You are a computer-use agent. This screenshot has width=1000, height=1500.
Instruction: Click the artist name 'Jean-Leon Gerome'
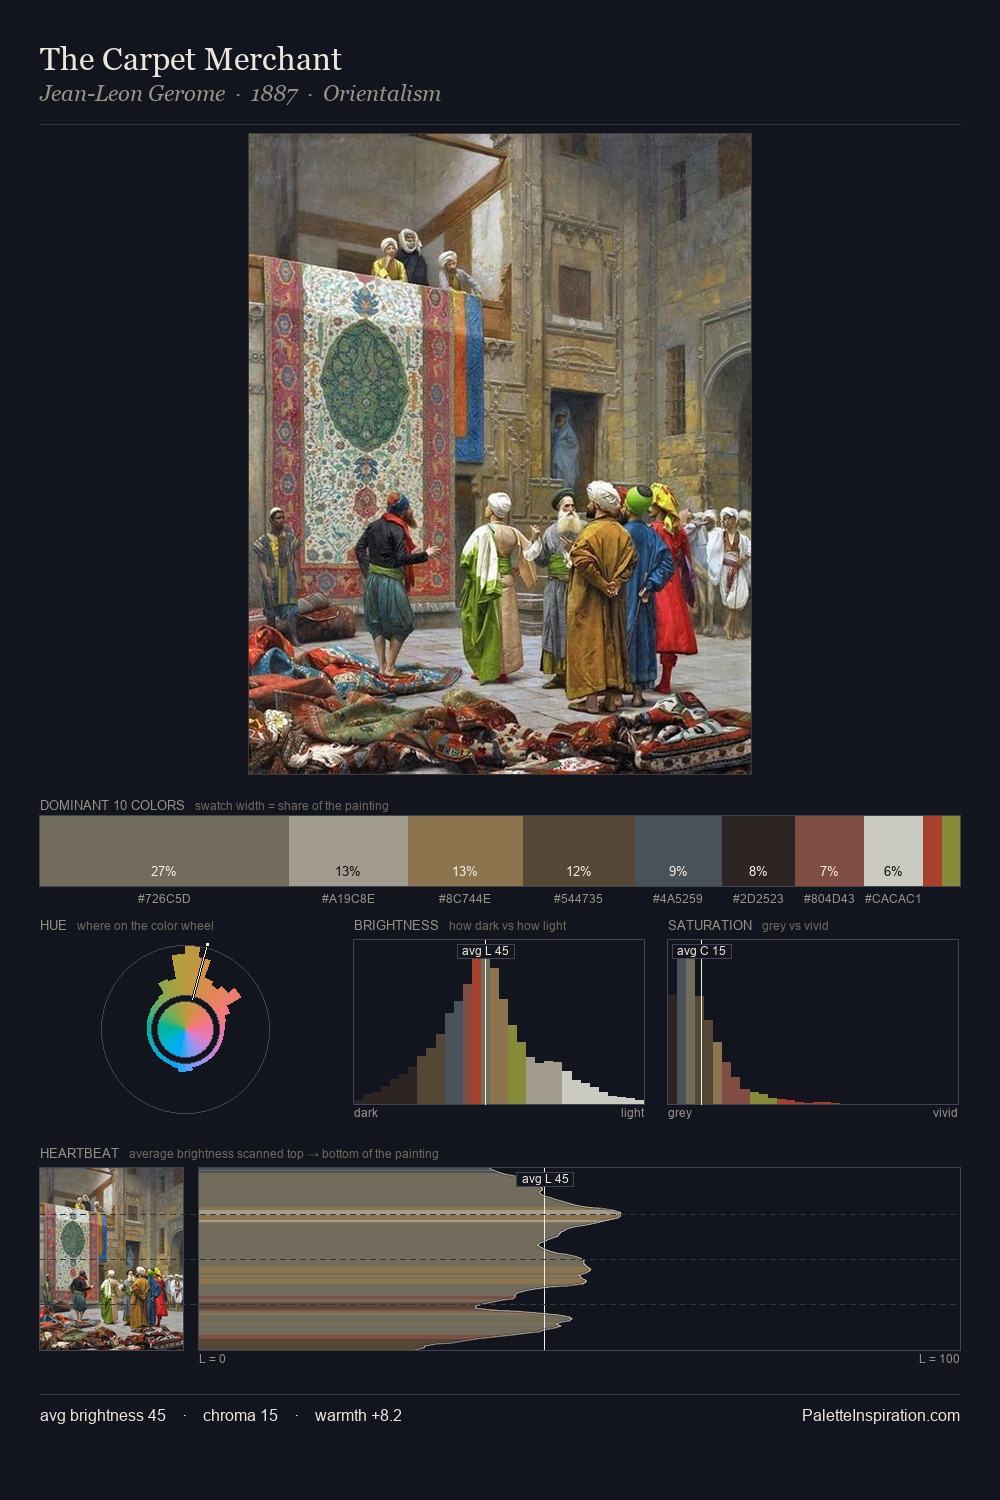coord(132,94)
